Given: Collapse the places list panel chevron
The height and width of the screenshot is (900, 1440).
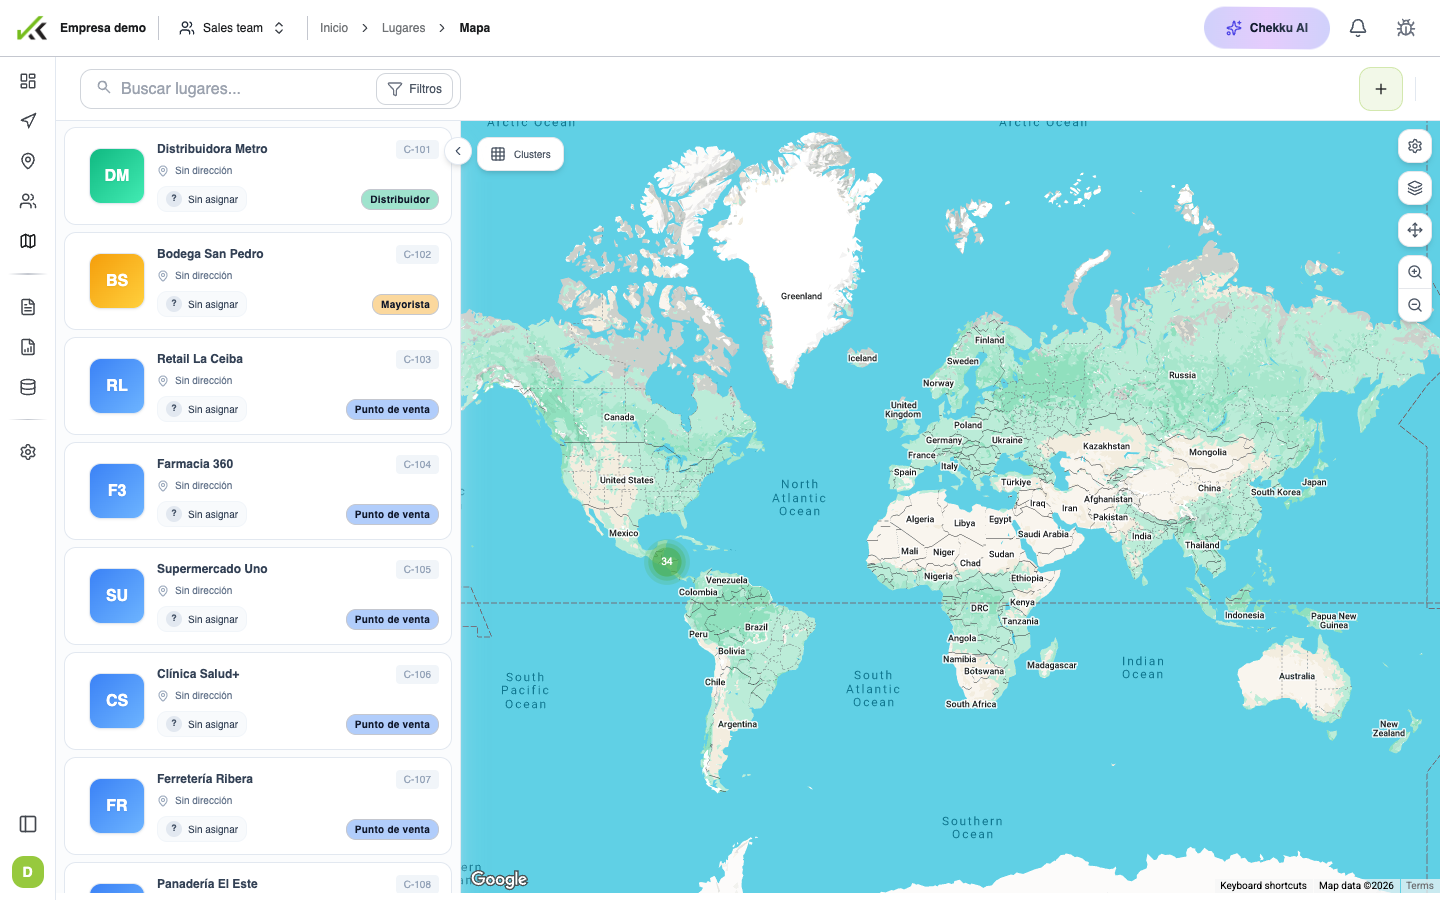Looking at the screenshot, I should click(x=458, y=152).
